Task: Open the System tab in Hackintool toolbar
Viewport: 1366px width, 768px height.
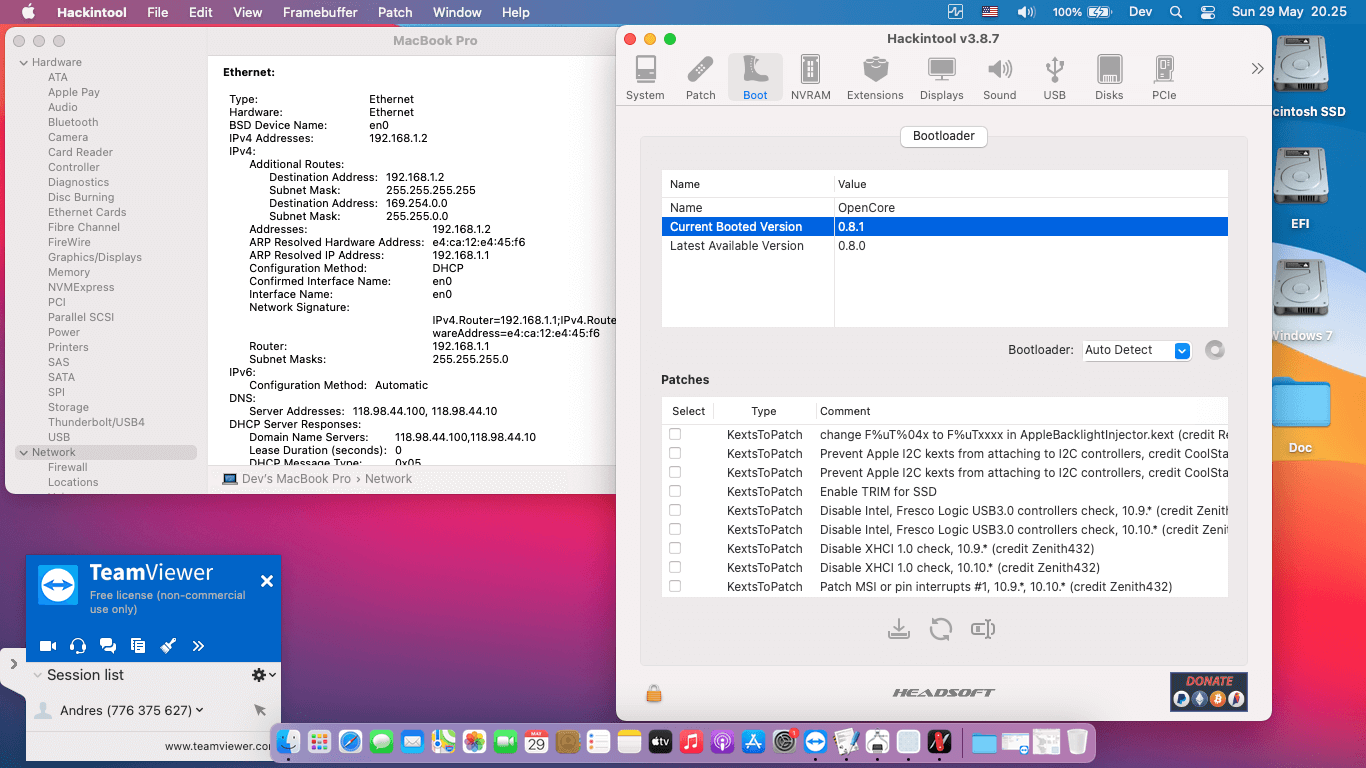Action: tap(645, 78)
